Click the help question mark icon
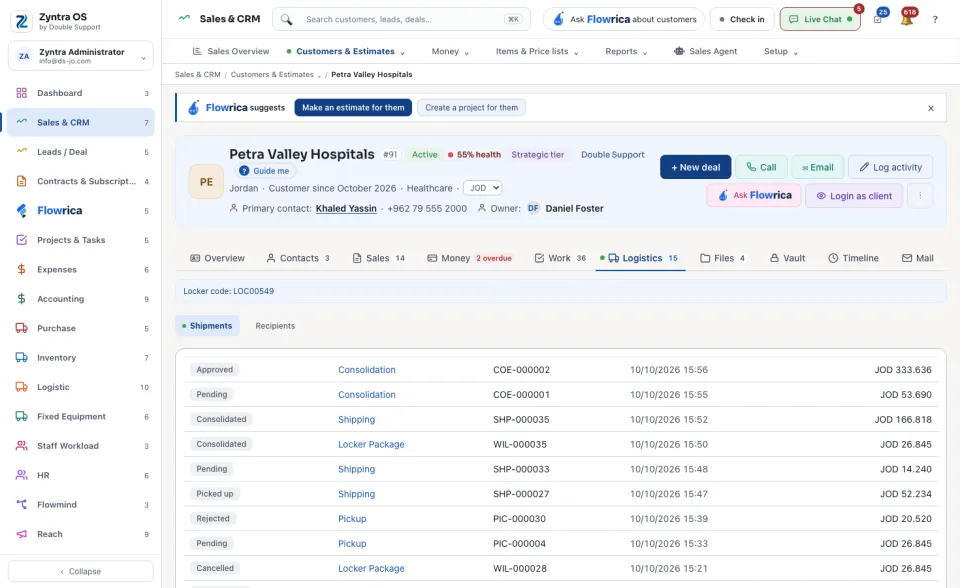The width and height of the screenshot is (960, 588). 935,20
